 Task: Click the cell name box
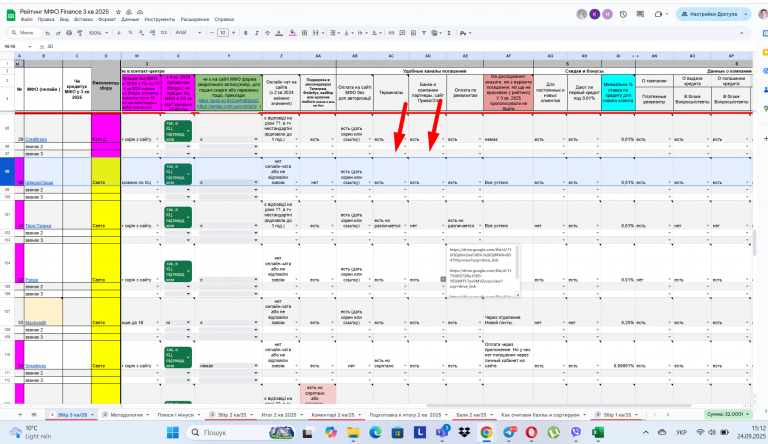pos(16,47)
